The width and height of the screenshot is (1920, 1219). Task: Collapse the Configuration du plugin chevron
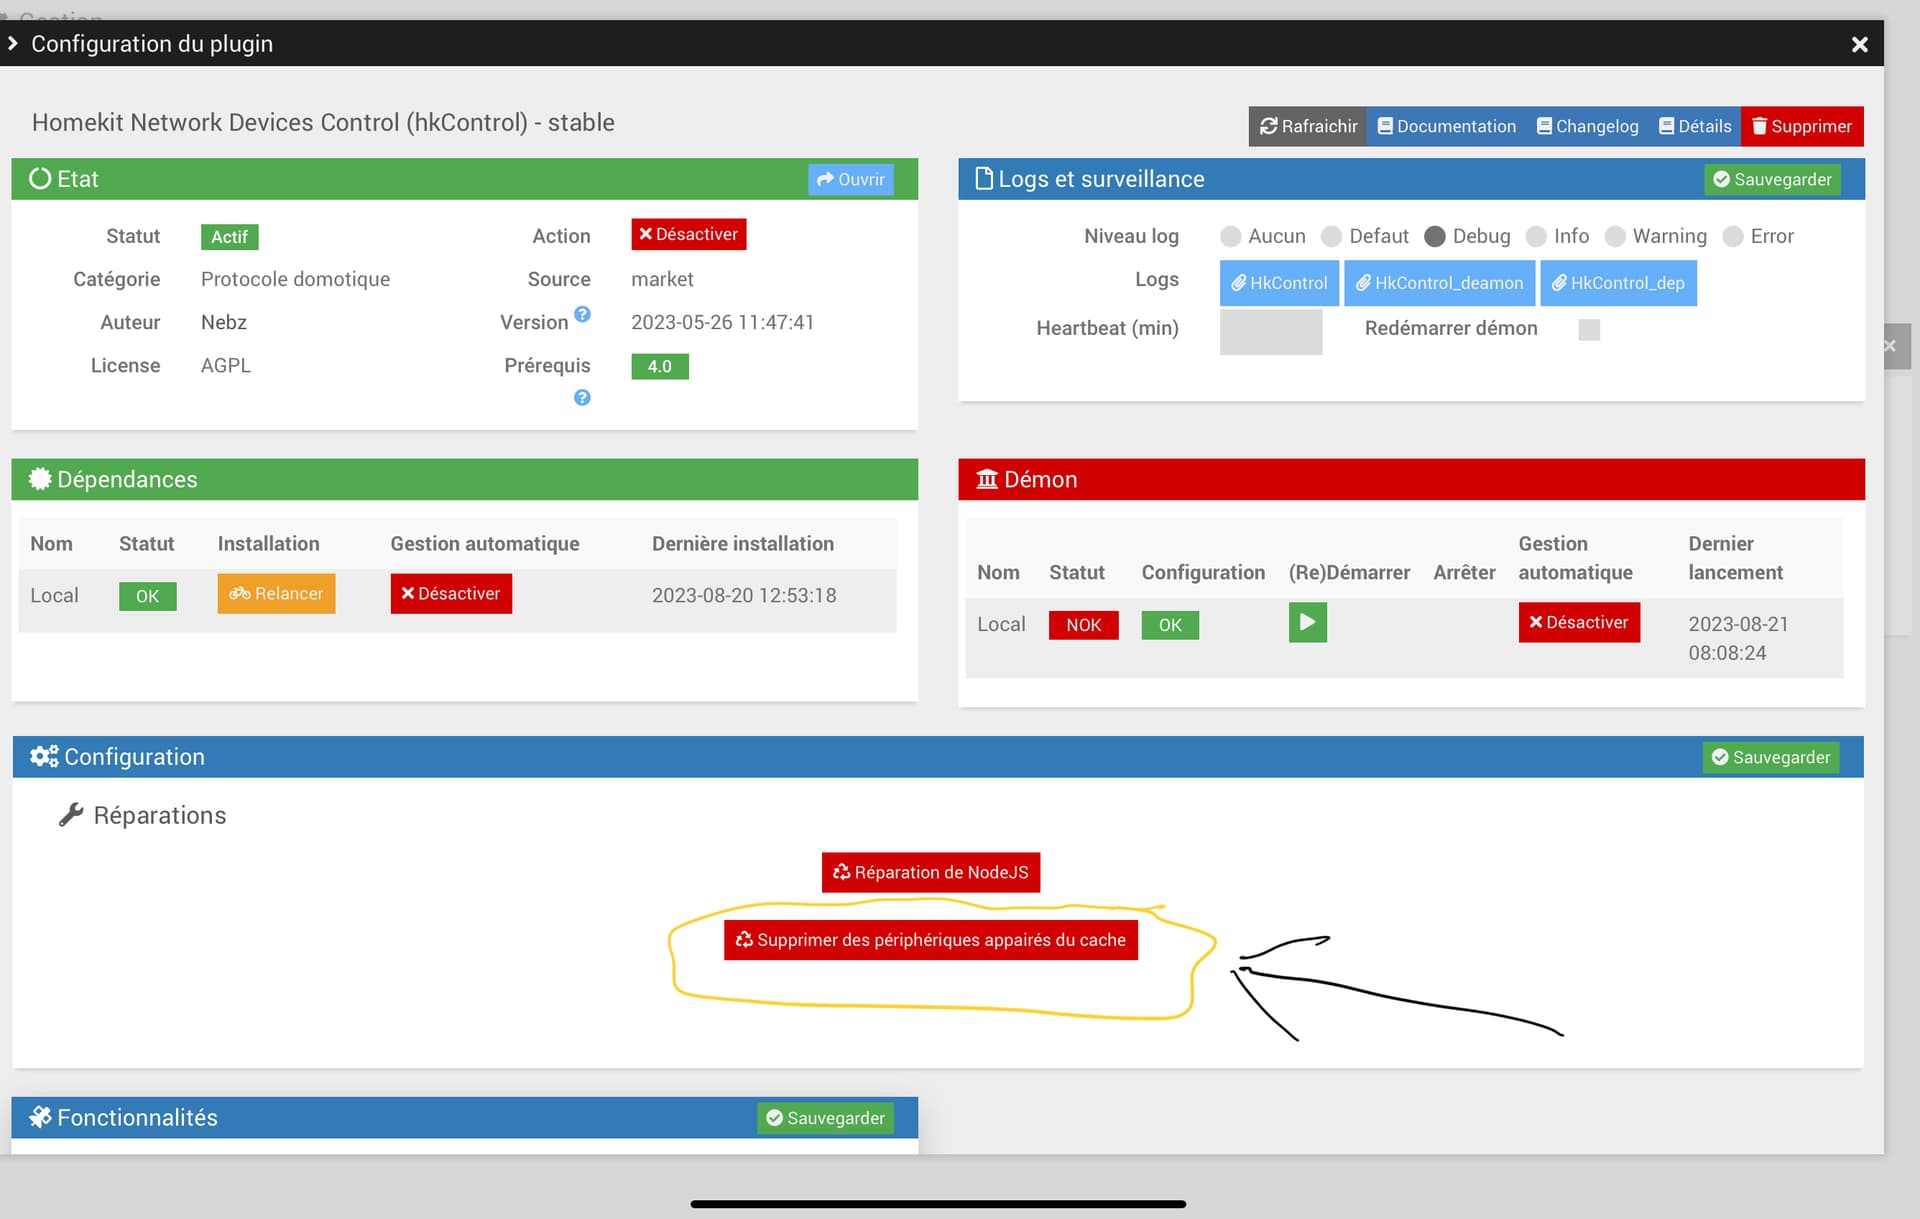coord(13,43)
